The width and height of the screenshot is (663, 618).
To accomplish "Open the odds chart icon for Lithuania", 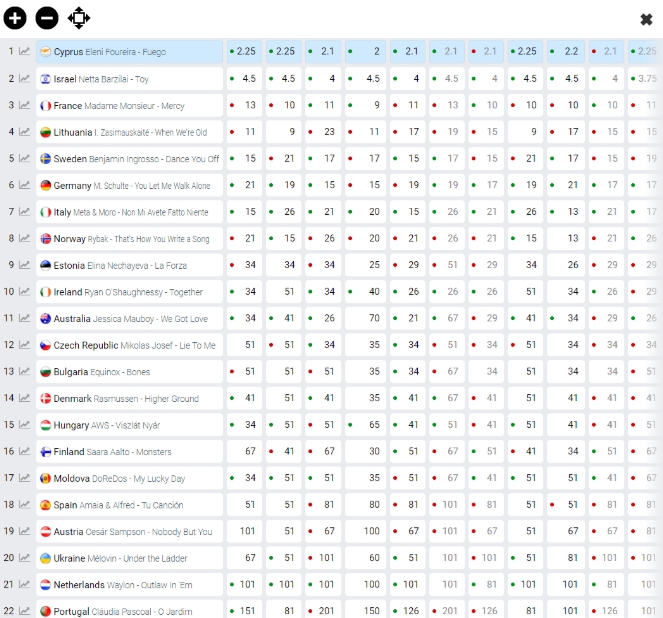I will coord(25,131).
